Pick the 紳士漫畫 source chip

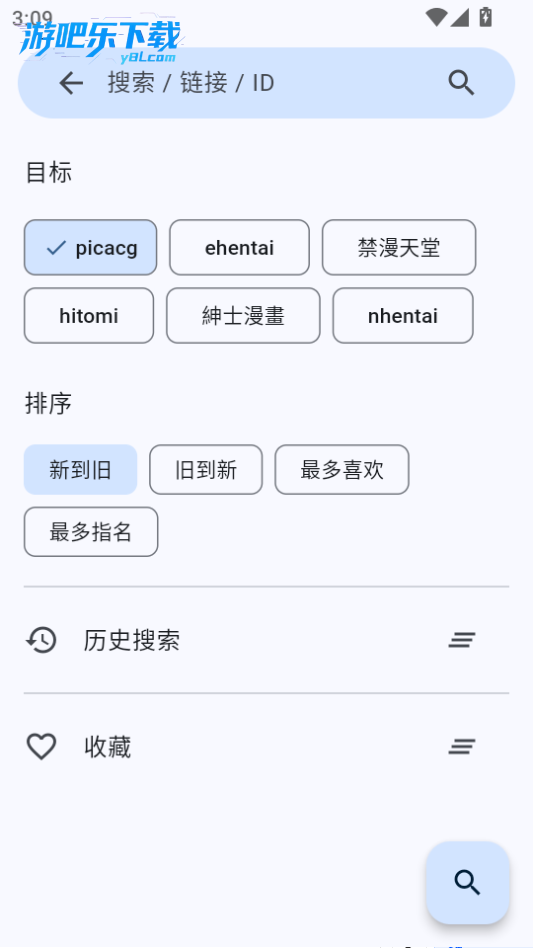click(243, 316)
